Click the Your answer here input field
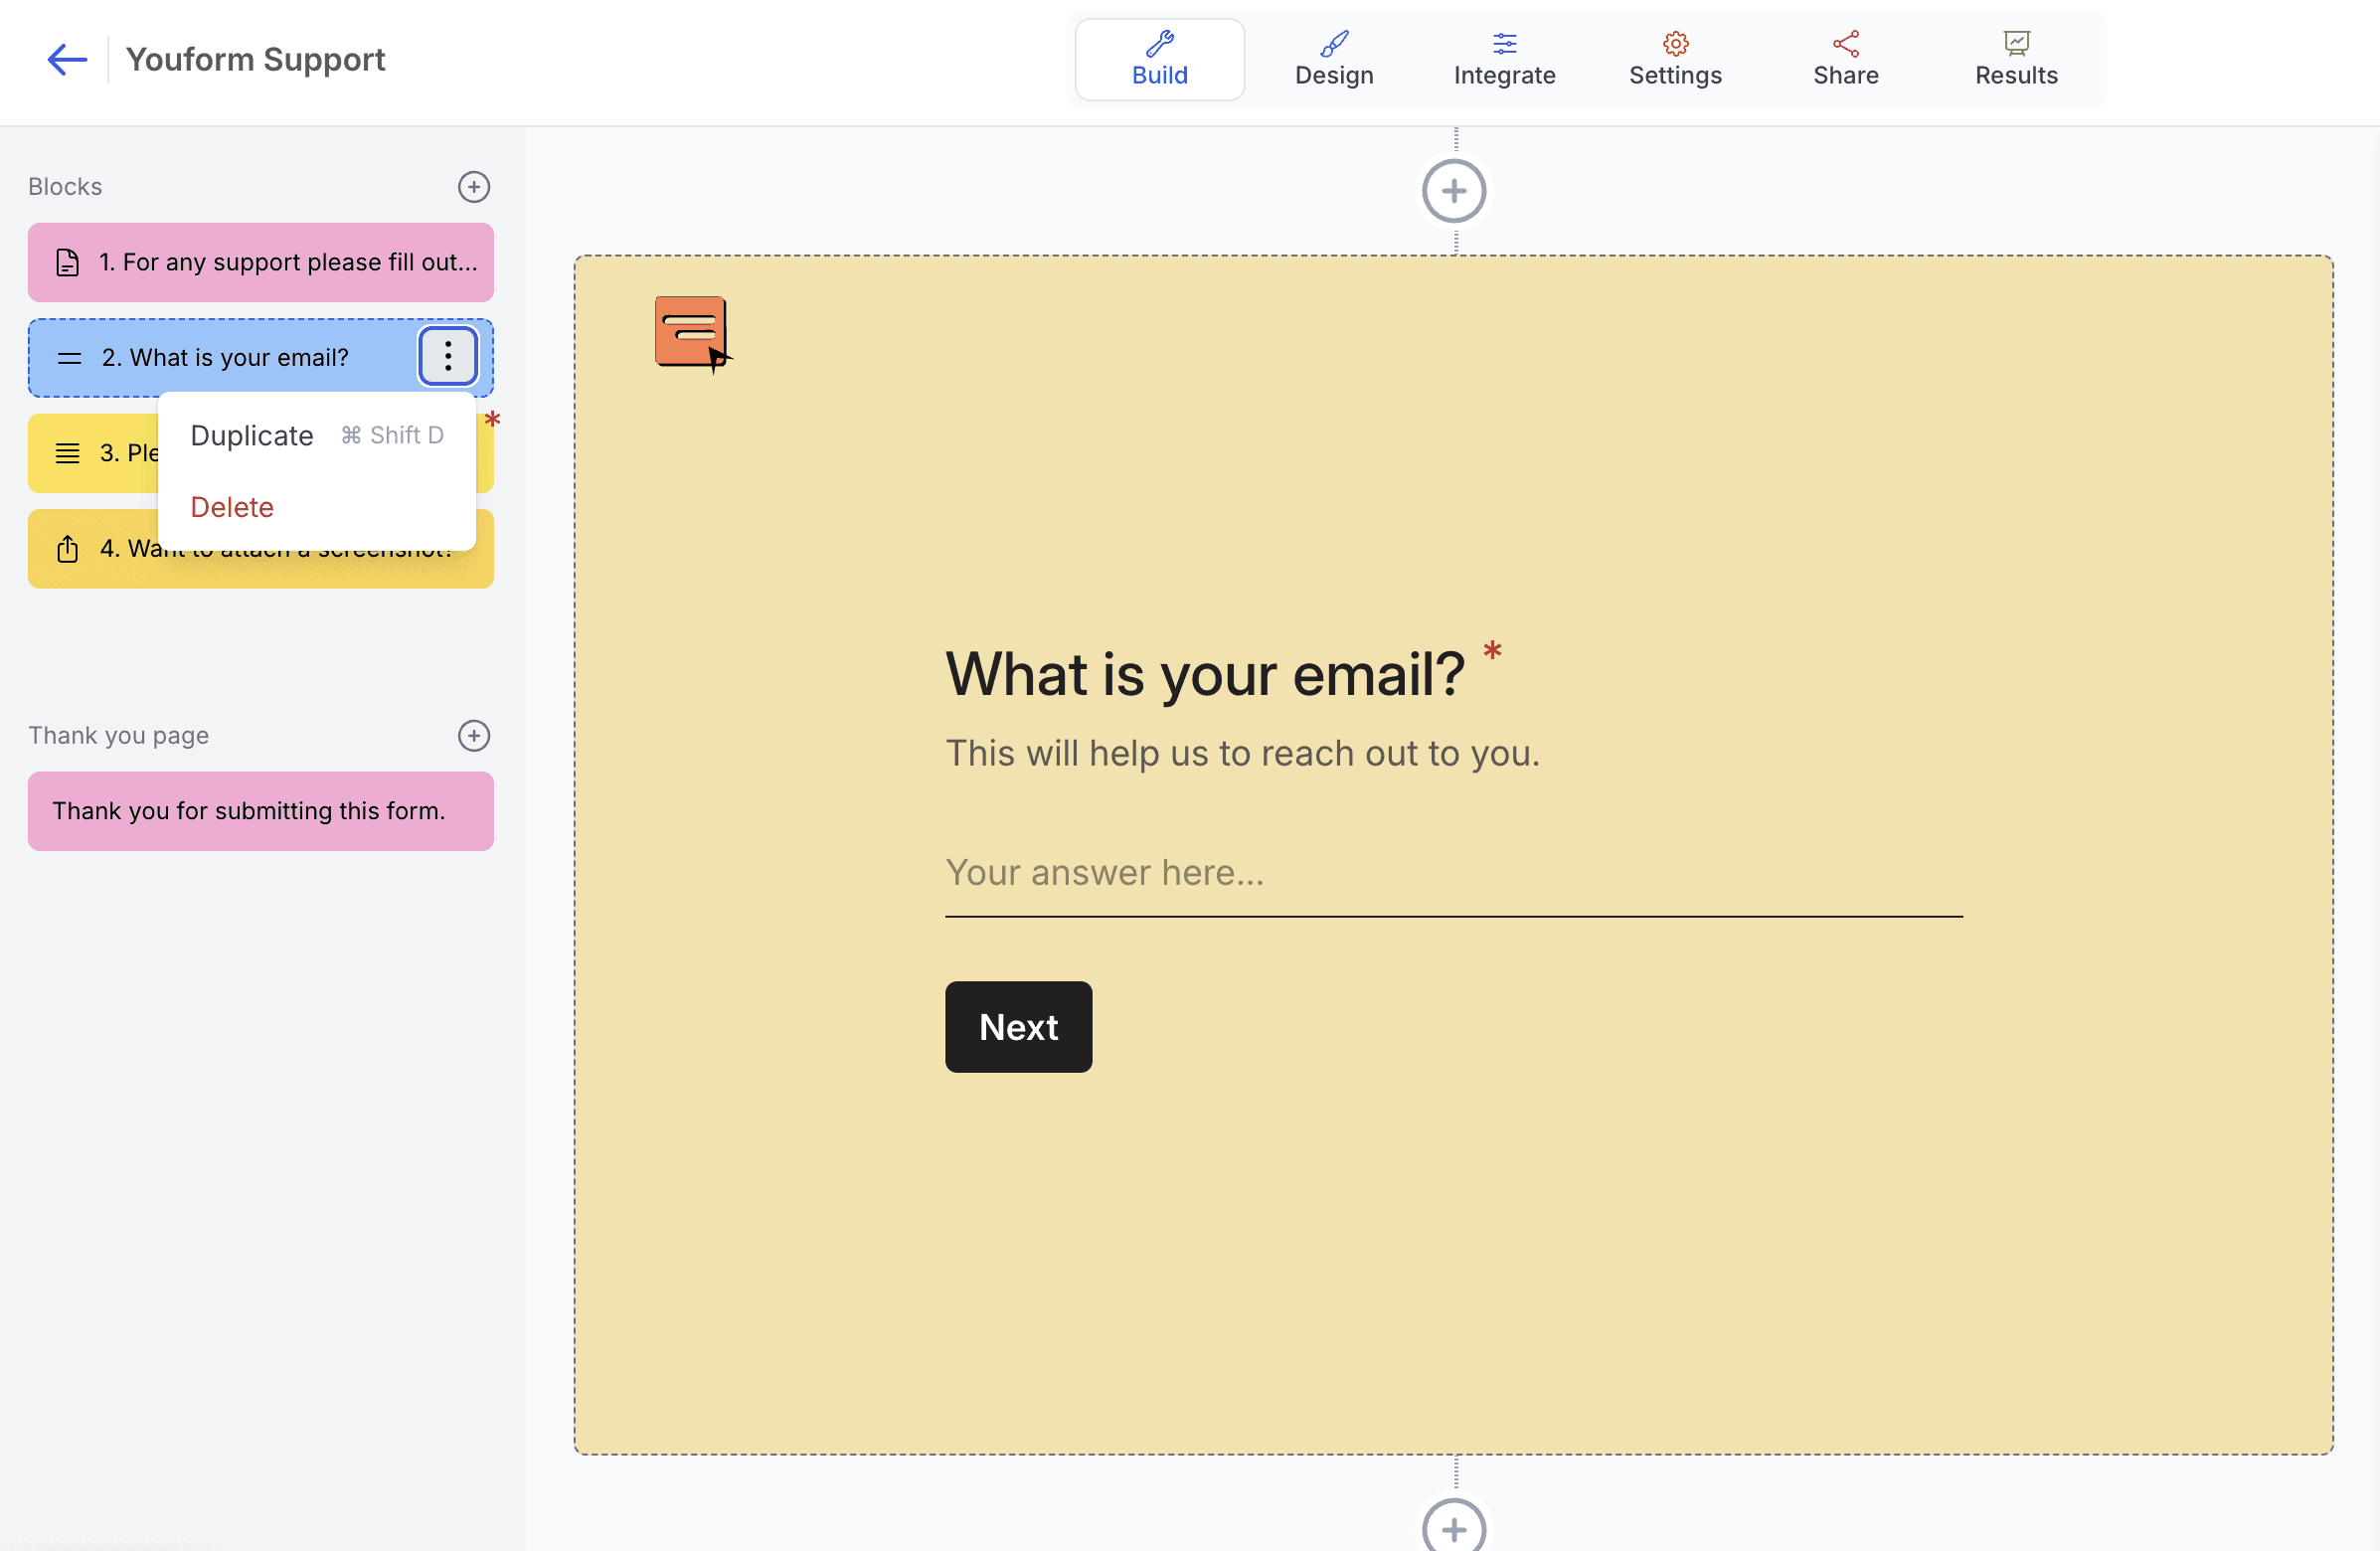 [x=1454, y=874]
